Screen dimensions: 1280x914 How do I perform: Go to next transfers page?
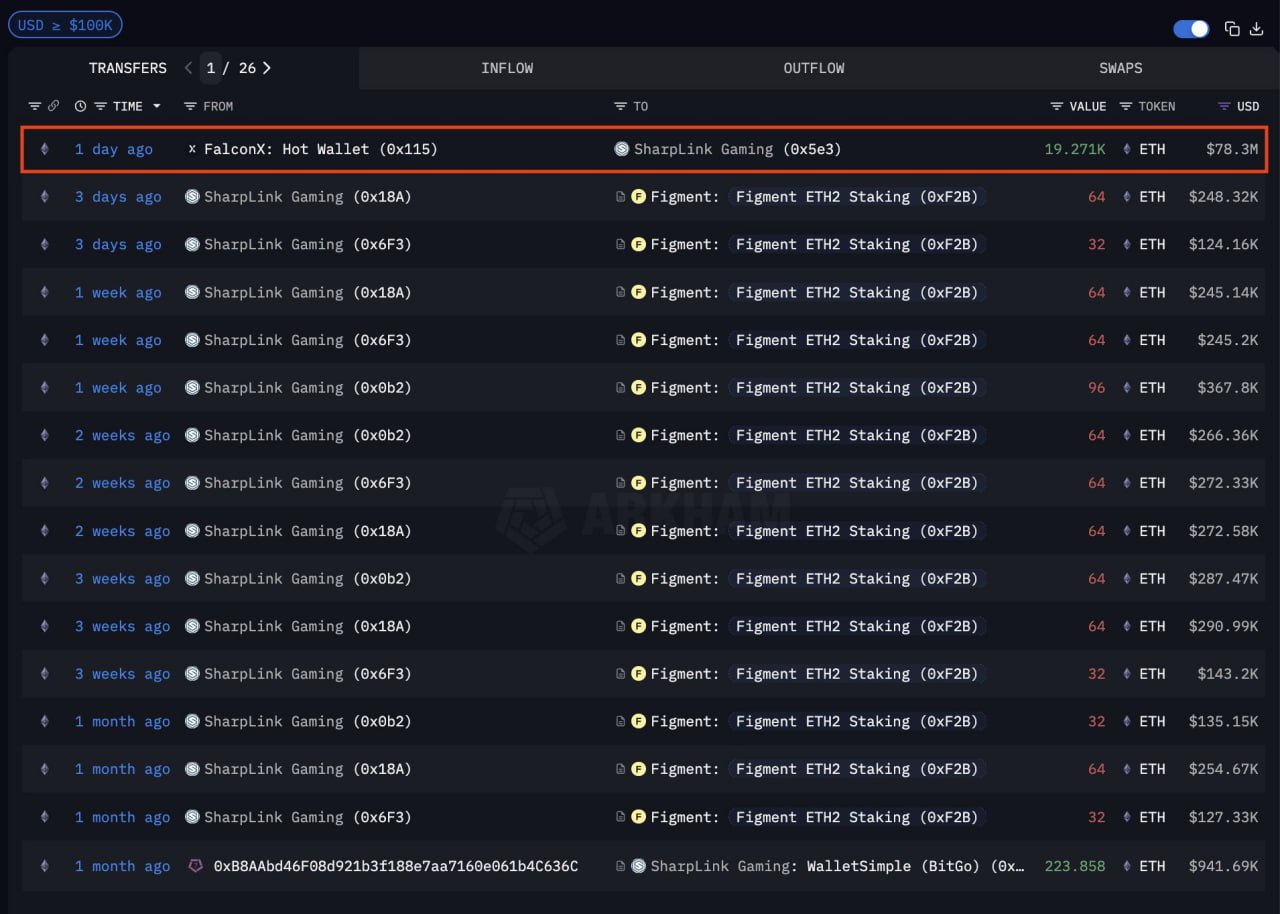pyautogui.click(x=267, y=68)
